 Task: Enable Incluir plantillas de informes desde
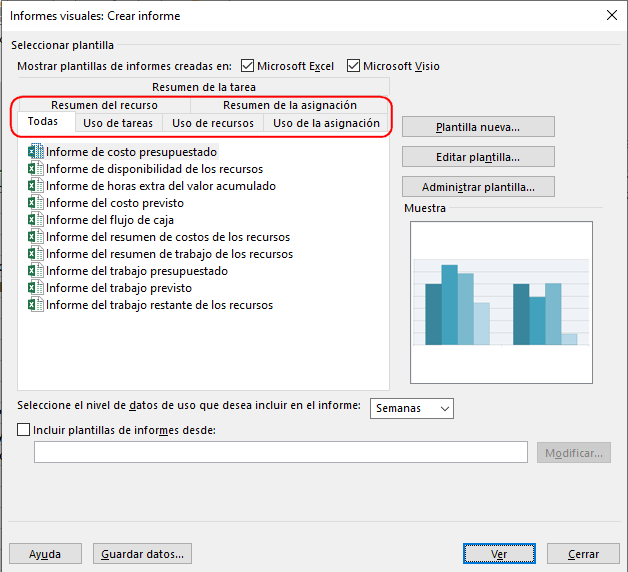(24, 430)
